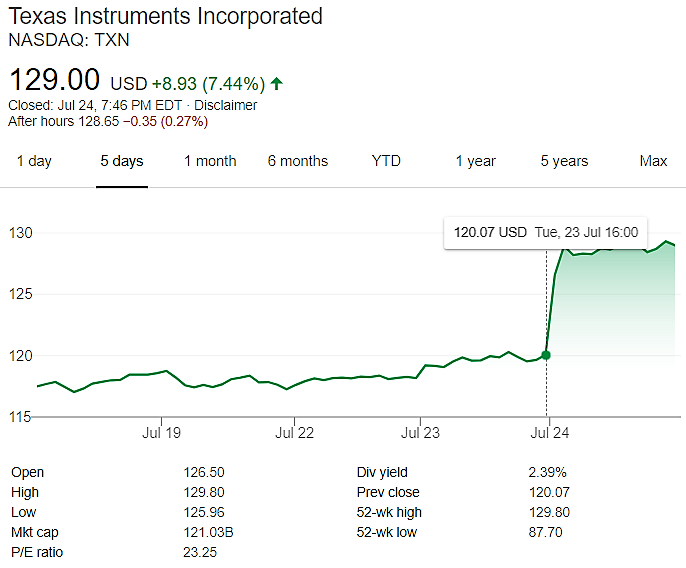Click the NASDAQ: TXN ticker text
The height and width of the screenshot is (568, 686).
[x=69, y=40]
